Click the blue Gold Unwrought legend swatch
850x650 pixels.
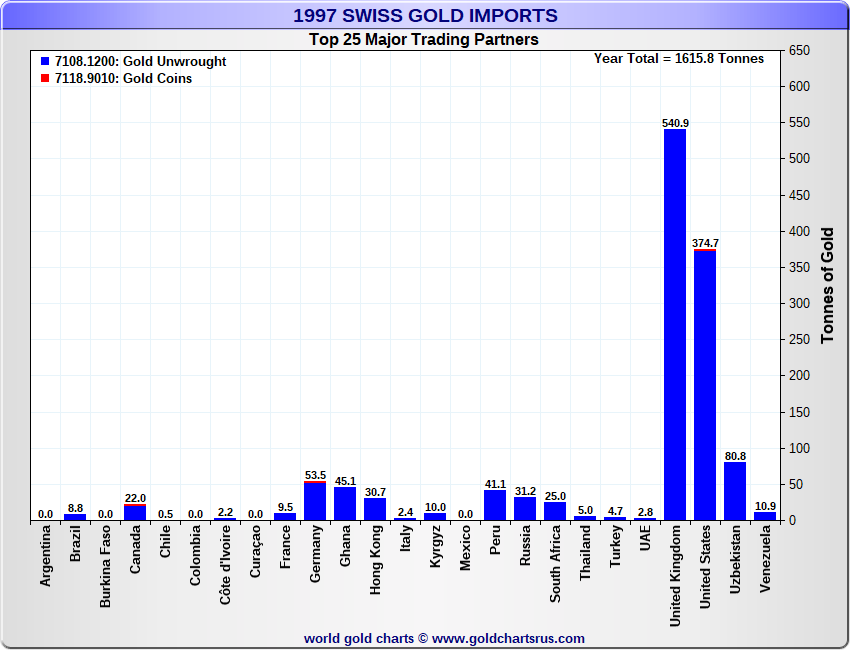[45, 61]
